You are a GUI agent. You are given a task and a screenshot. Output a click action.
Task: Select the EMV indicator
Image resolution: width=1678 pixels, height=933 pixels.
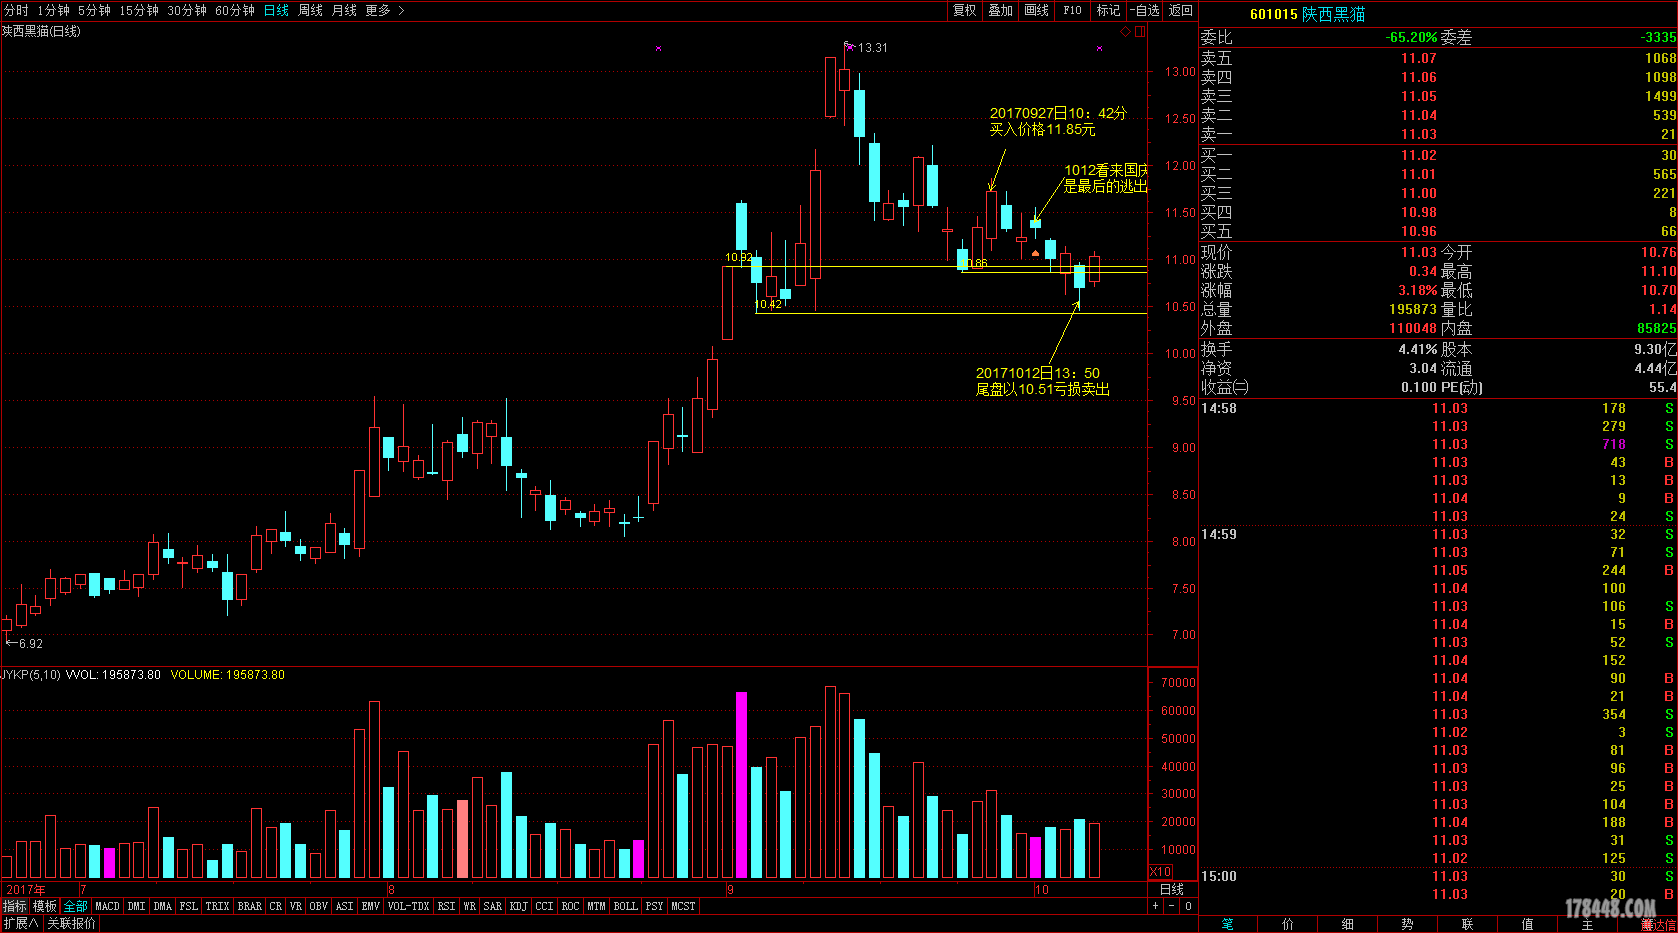[370, 906]
